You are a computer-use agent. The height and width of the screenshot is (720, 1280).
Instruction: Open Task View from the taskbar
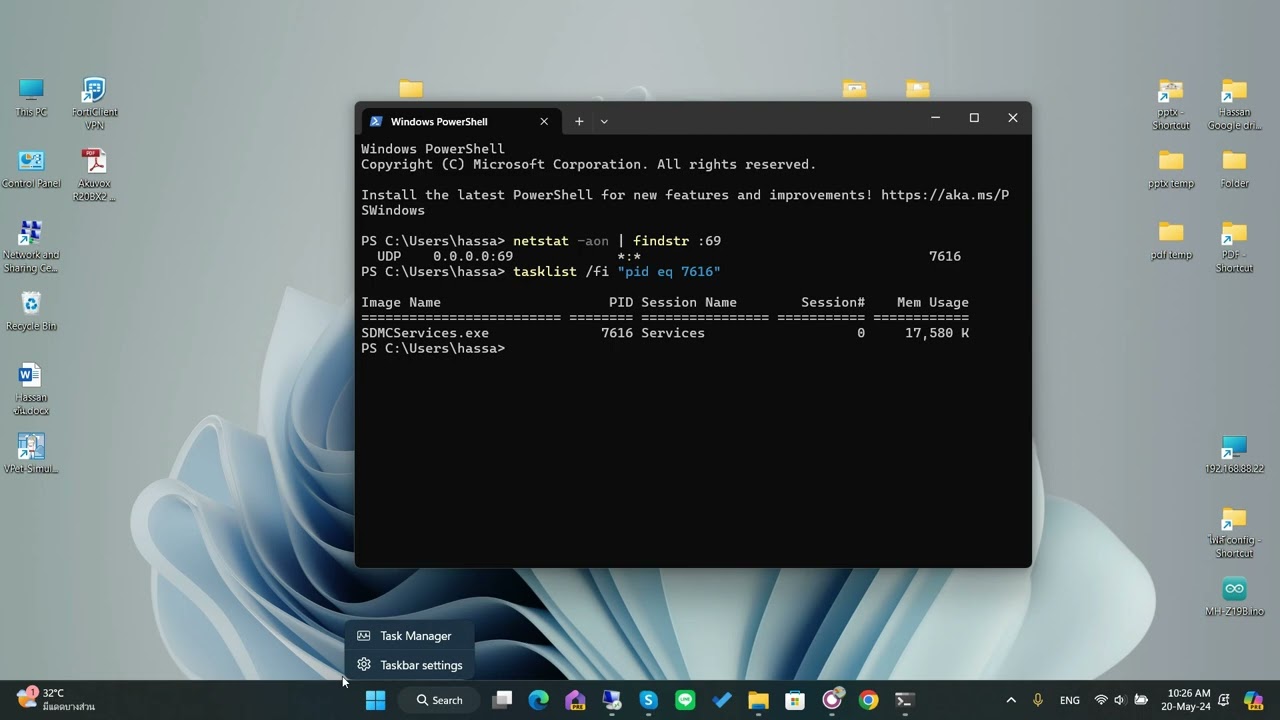(x=502, y=700)
